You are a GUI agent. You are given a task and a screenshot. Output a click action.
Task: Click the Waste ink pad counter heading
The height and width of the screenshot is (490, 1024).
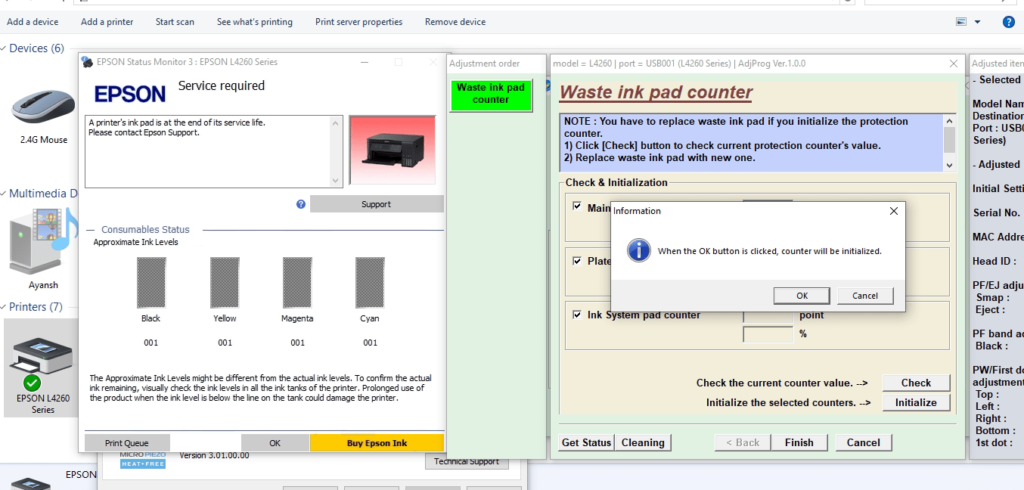point(656,92)
